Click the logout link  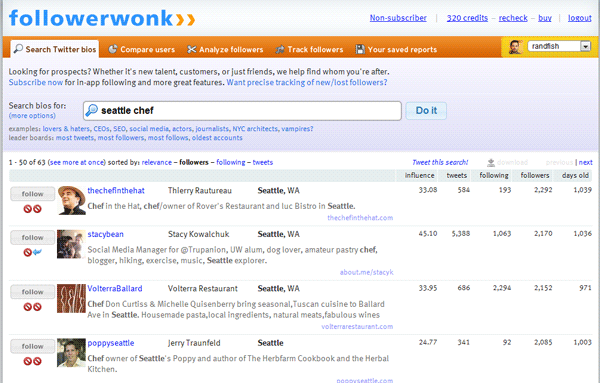[579, 18]
